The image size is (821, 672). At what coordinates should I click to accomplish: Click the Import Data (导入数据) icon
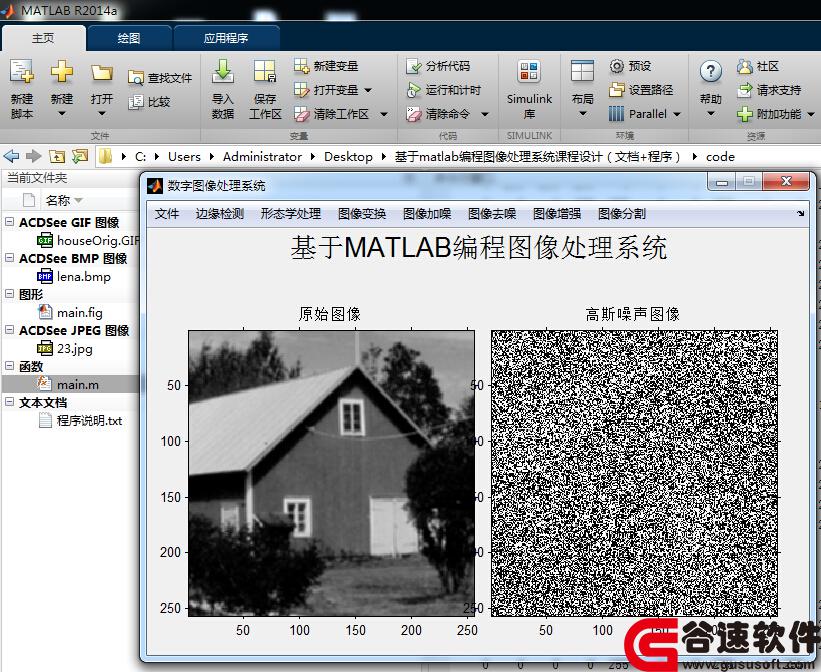[x=223, y=72]
